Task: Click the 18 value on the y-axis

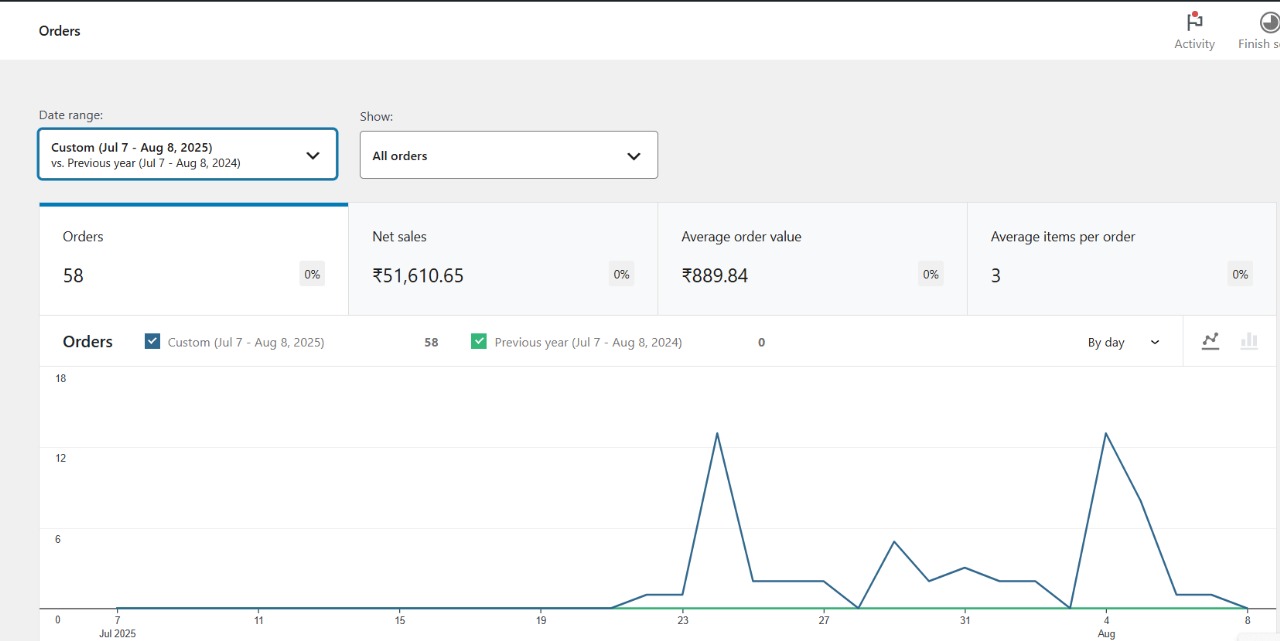Action: (60, 378)
